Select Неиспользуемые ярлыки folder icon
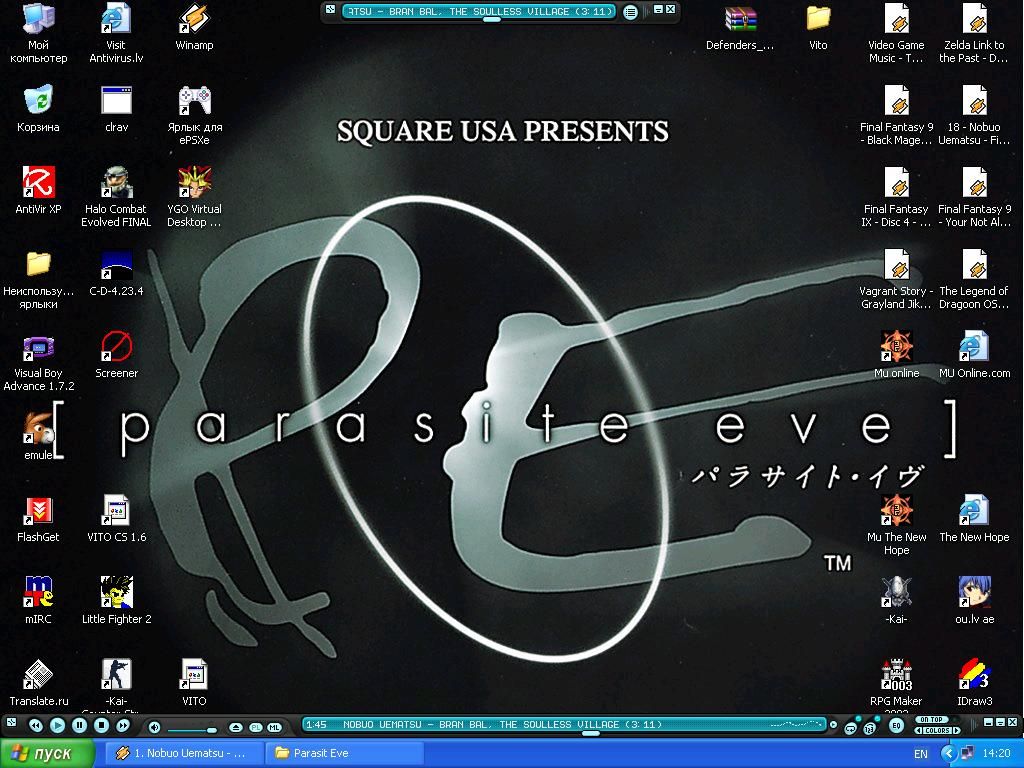The image size is (1024, 768). click(x=39, y=280)
